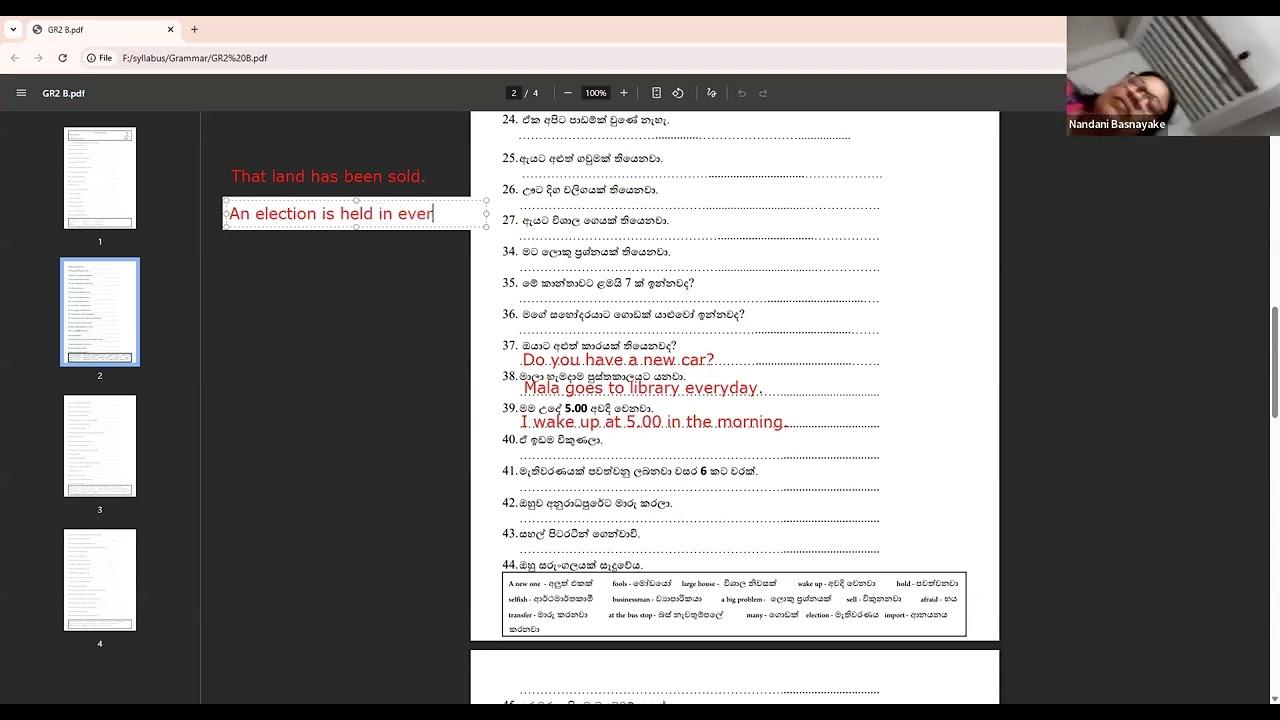Reload the PDF page

tap(63, 58)
